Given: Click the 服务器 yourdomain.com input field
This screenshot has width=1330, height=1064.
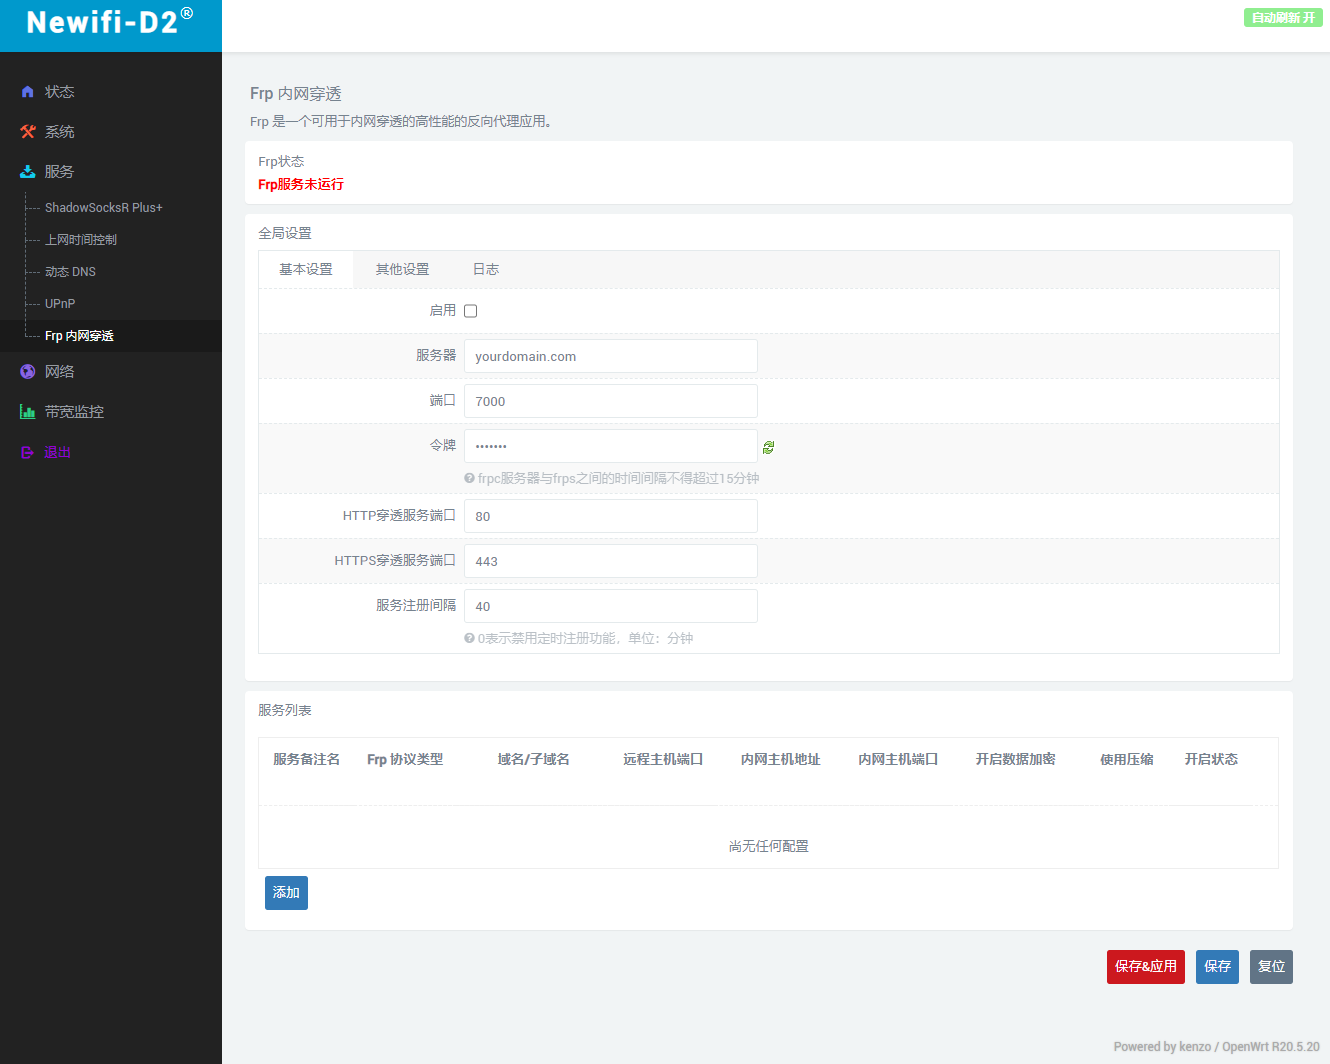Looking at the screenshot, I should coord(610,355).
